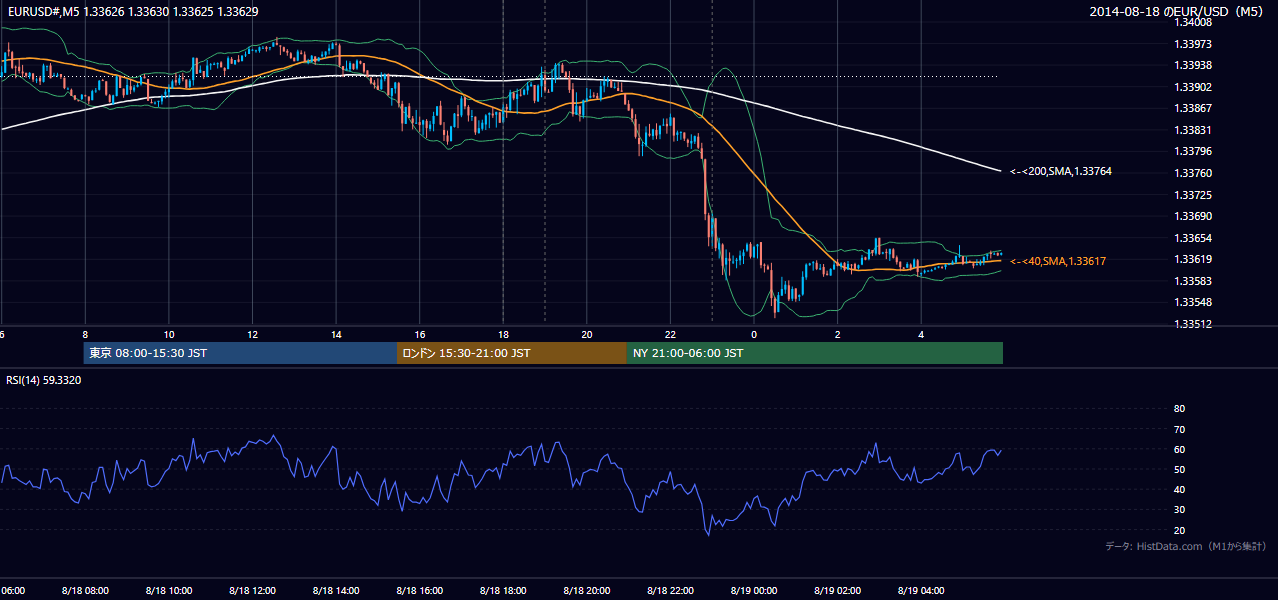The image size is (1278, 600).
Task: Click price axis value 1.33583
Action: coord(1193,281)
